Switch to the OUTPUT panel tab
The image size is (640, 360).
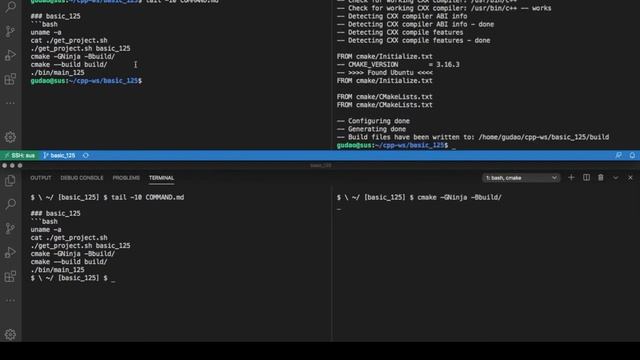coord(41,178)
